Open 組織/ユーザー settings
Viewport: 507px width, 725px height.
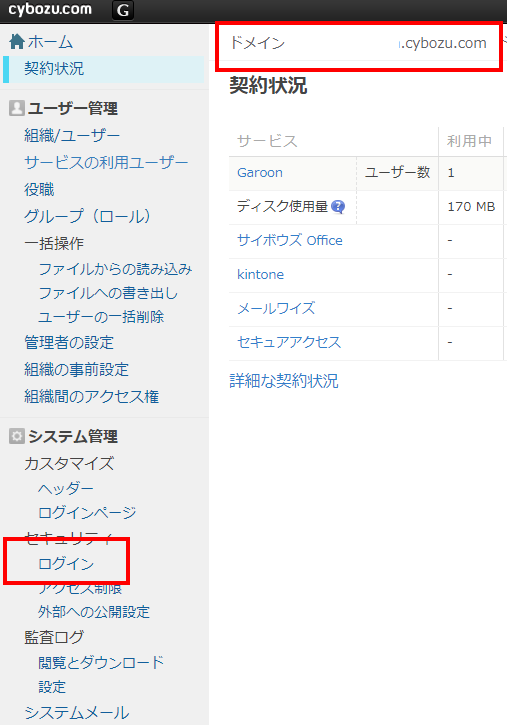coord(72,135)
